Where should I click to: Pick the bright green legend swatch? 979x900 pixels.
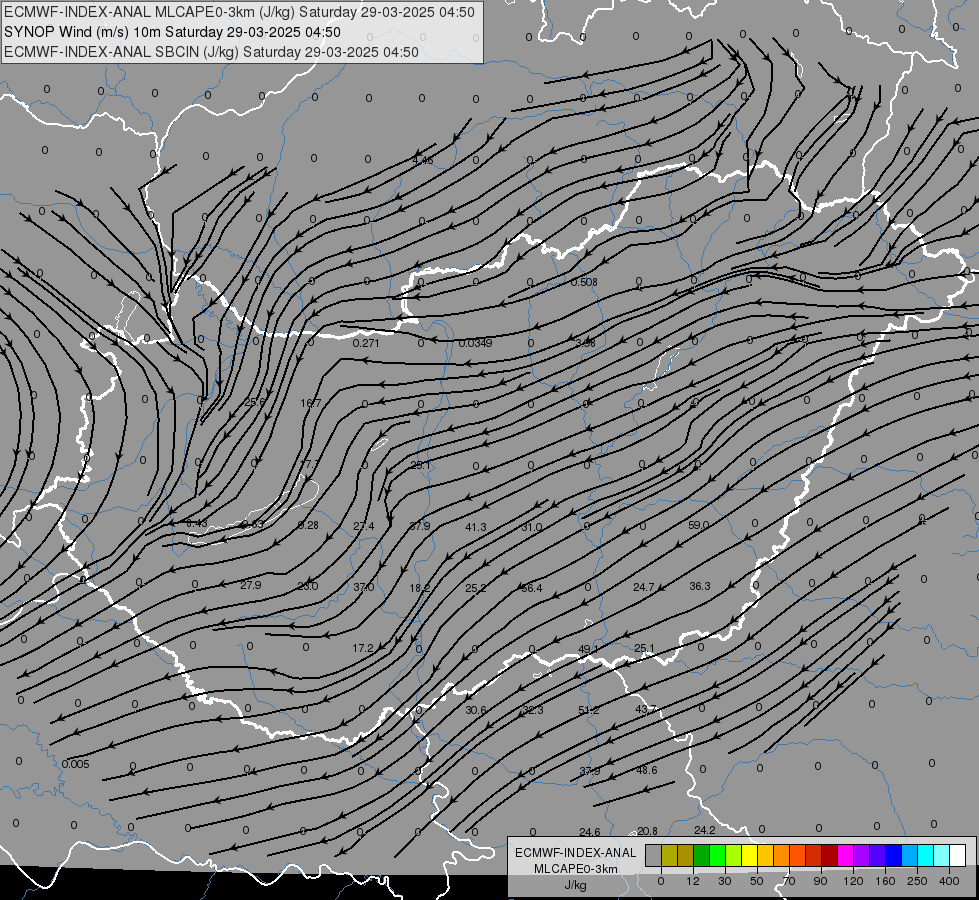pos(718,855)
